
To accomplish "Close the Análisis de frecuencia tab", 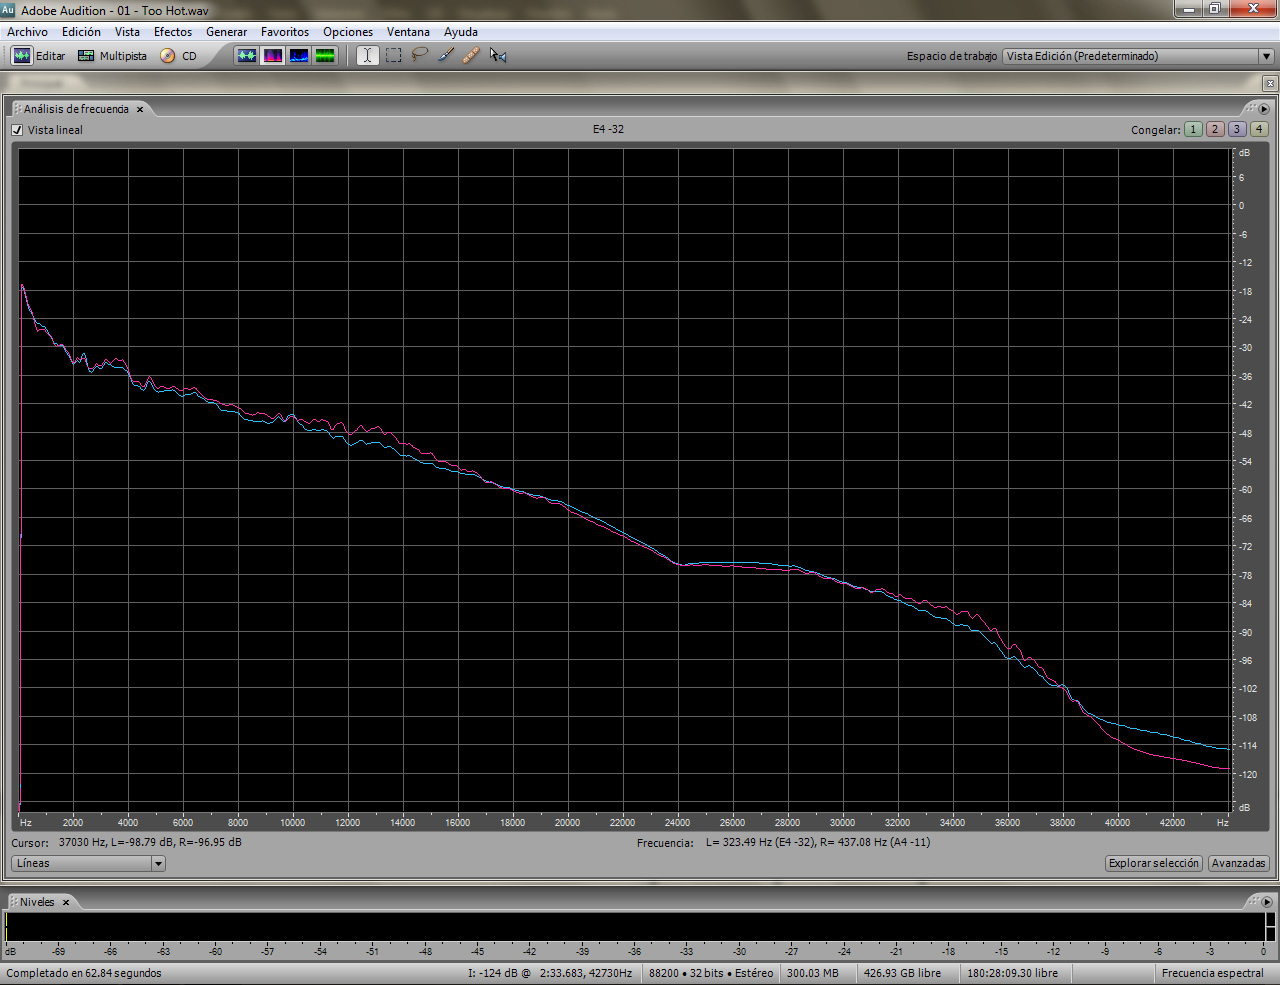I will pyautogui.click(x=140, y=109).
